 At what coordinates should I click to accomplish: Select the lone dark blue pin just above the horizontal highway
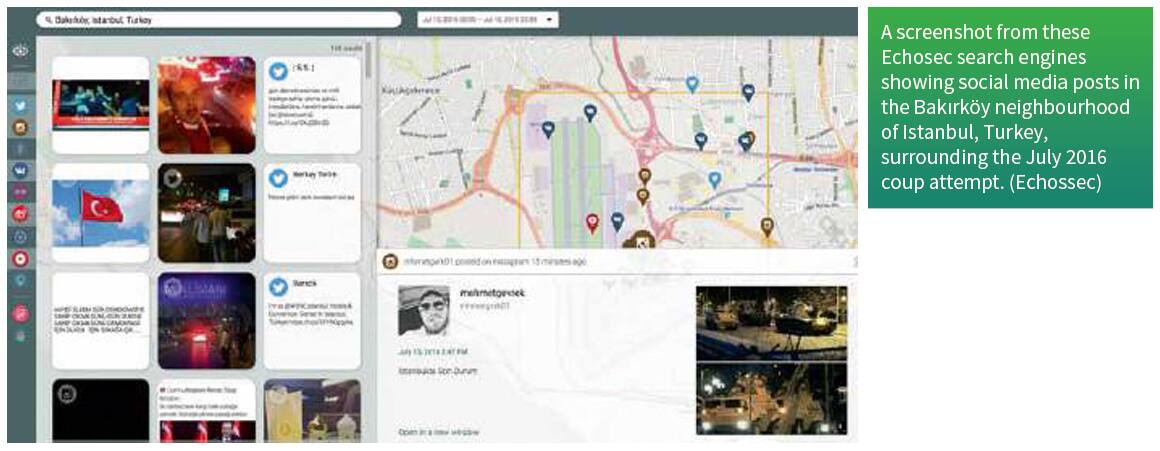coord(700,140)
